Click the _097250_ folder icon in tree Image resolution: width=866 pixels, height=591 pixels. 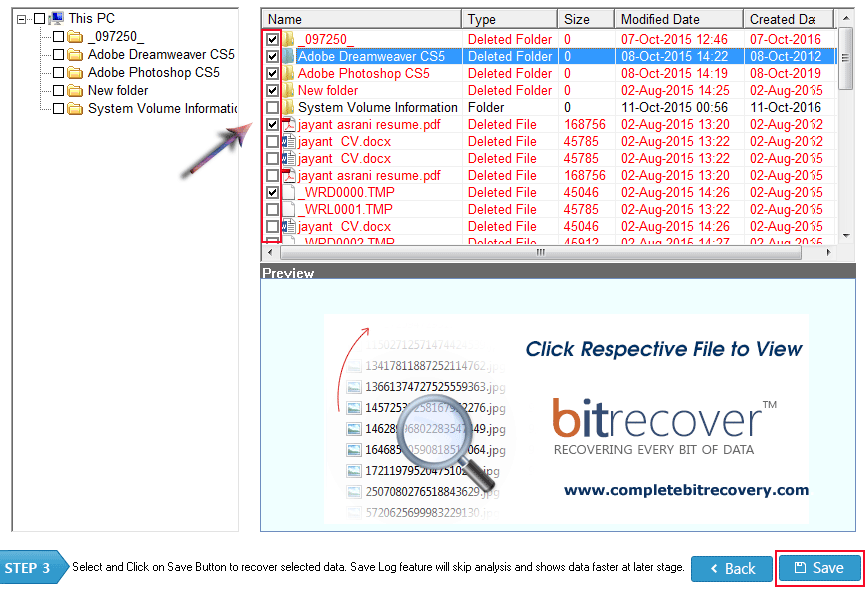click(75, 37)
